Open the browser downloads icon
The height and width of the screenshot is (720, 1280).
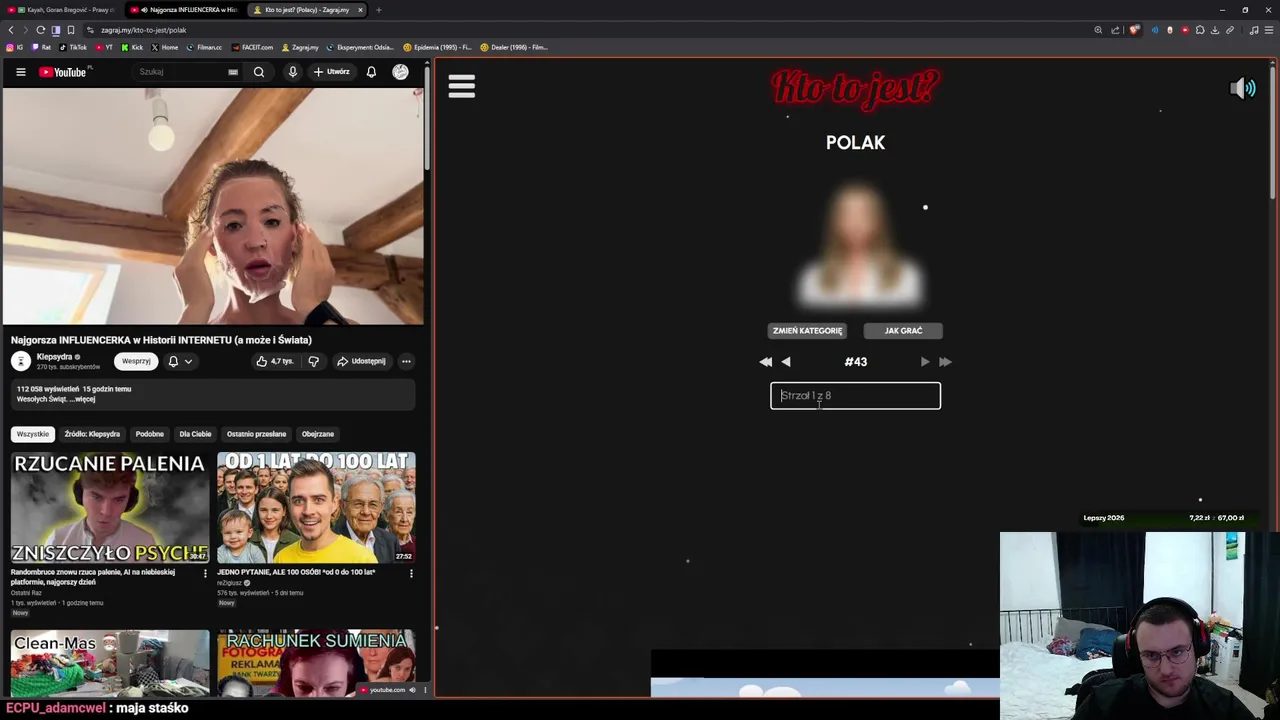pyautogui.click(x=1215, y=30)
